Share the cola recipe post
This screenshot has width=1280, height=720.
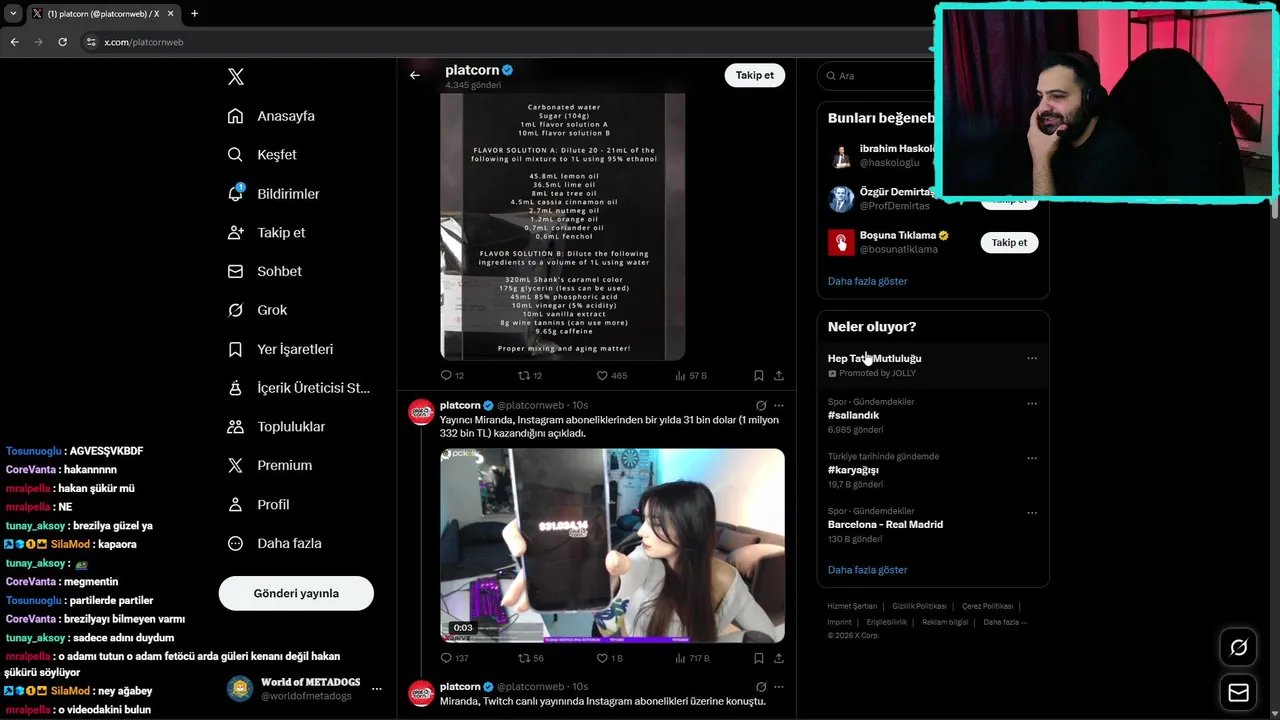click(x=779, y=376)
